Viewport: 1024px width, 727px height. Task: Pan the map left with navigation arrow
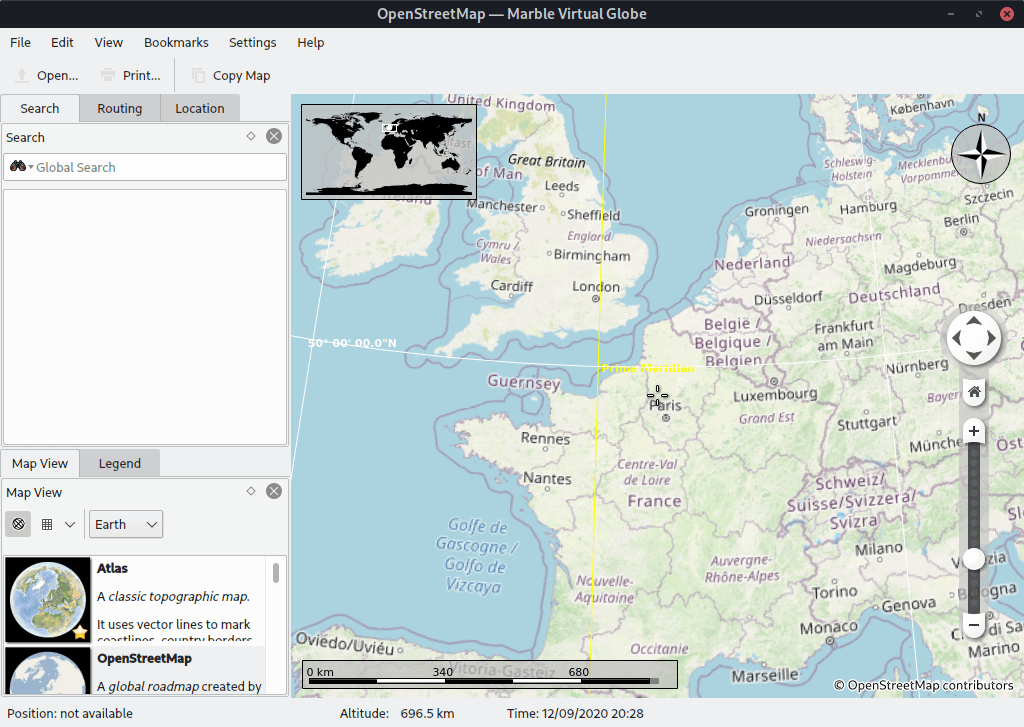pyautogui.click(x=957, y=338)
